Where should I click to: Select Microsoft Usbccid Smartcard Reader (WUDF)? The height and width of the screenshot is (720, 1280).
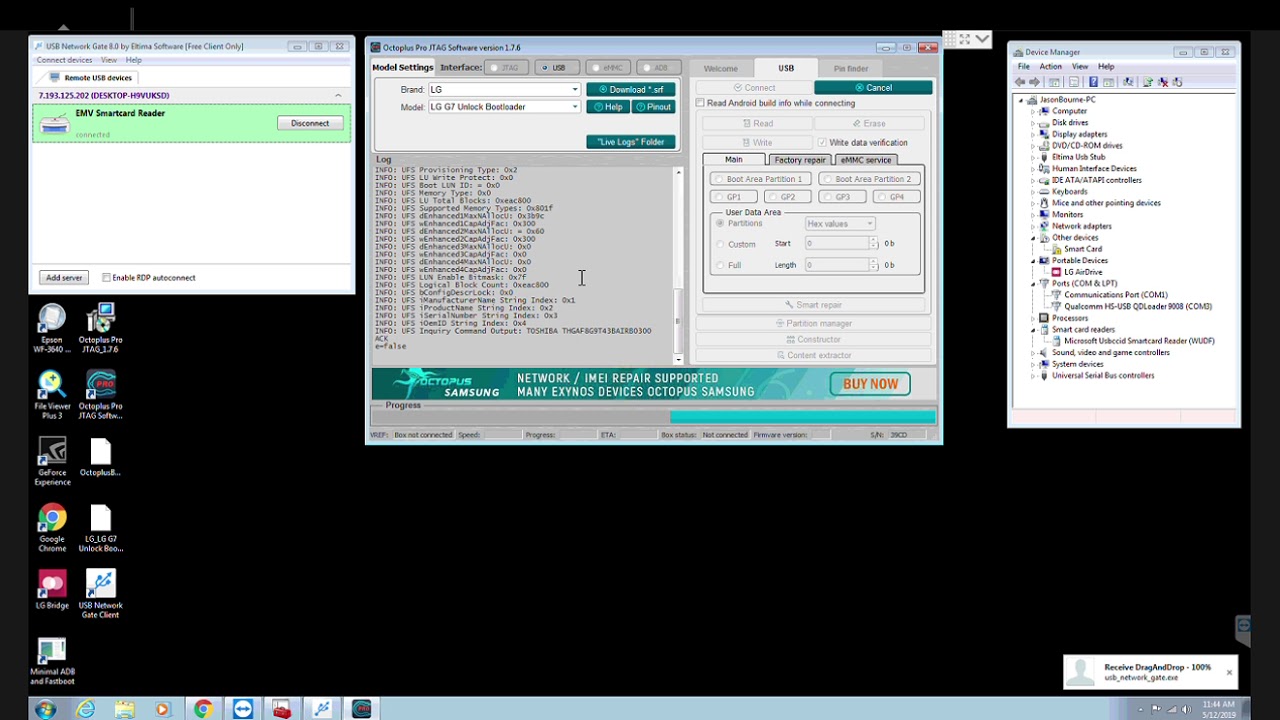(x=1139, y=341)
